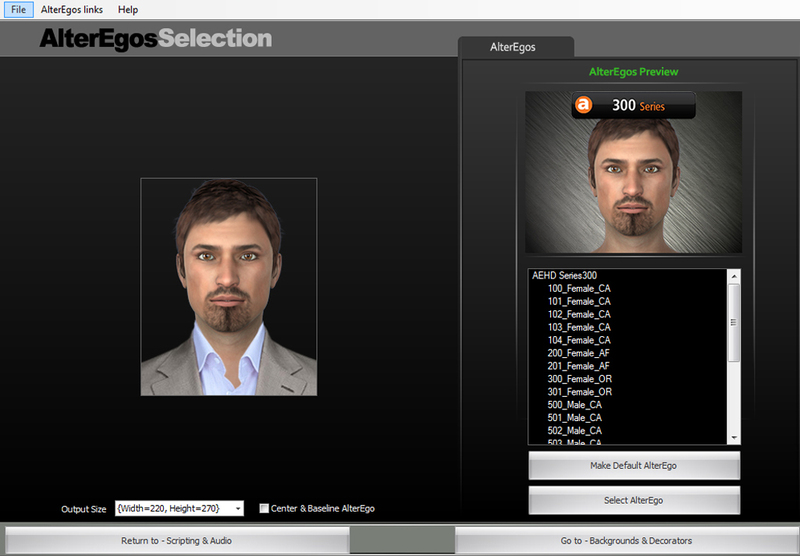Select 501_Male_CA in the list
The width and height of the screenshot is (800, 556).
click(x=574, y=418)
